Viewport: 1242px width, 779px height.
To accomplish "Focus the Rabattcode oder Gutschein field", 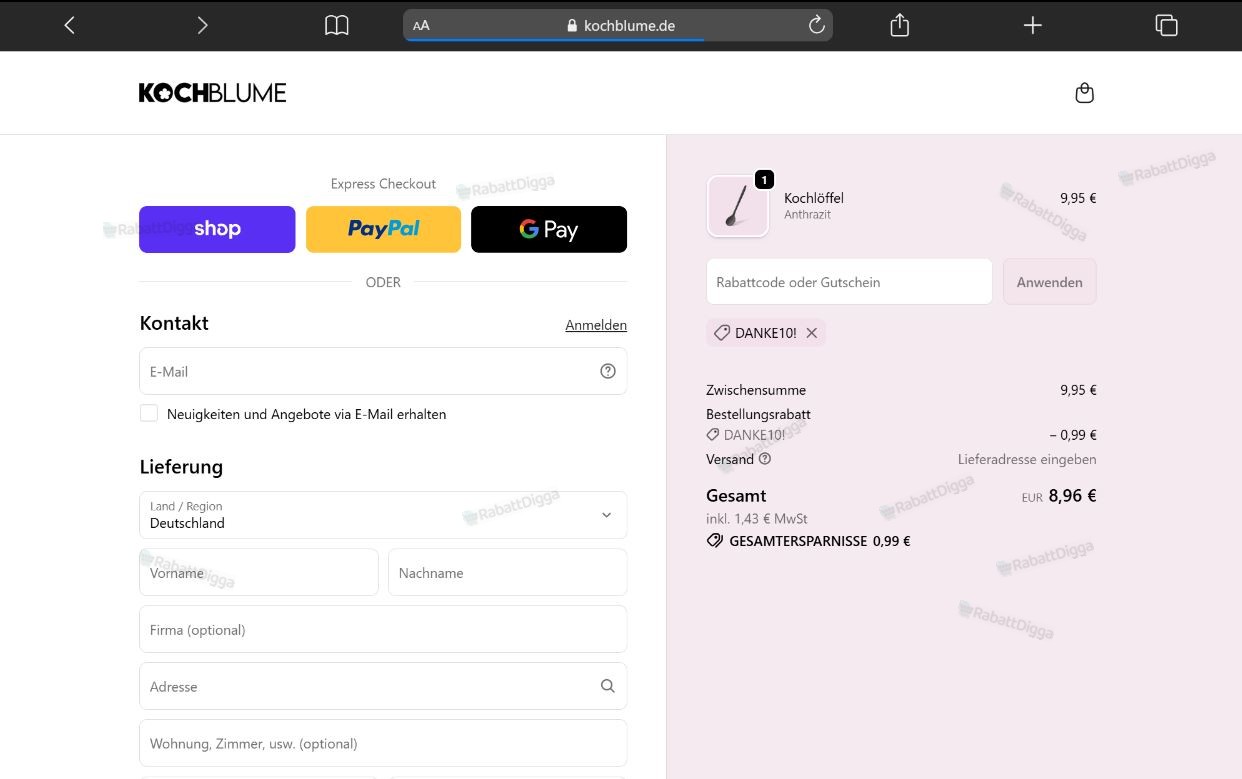I will pos(849,282).
